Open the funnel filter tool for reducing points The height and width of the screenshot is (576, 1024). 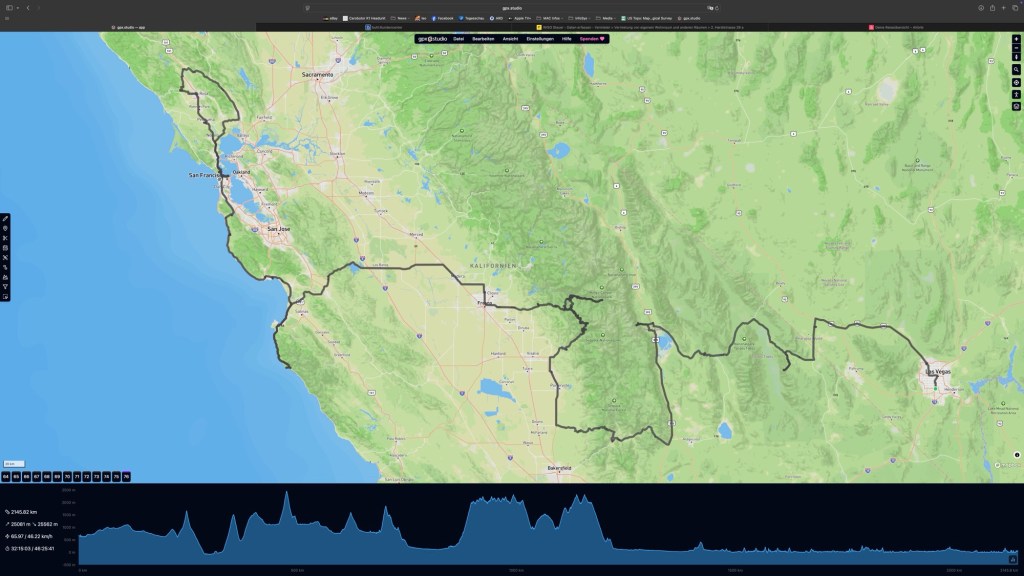(5, 287)
